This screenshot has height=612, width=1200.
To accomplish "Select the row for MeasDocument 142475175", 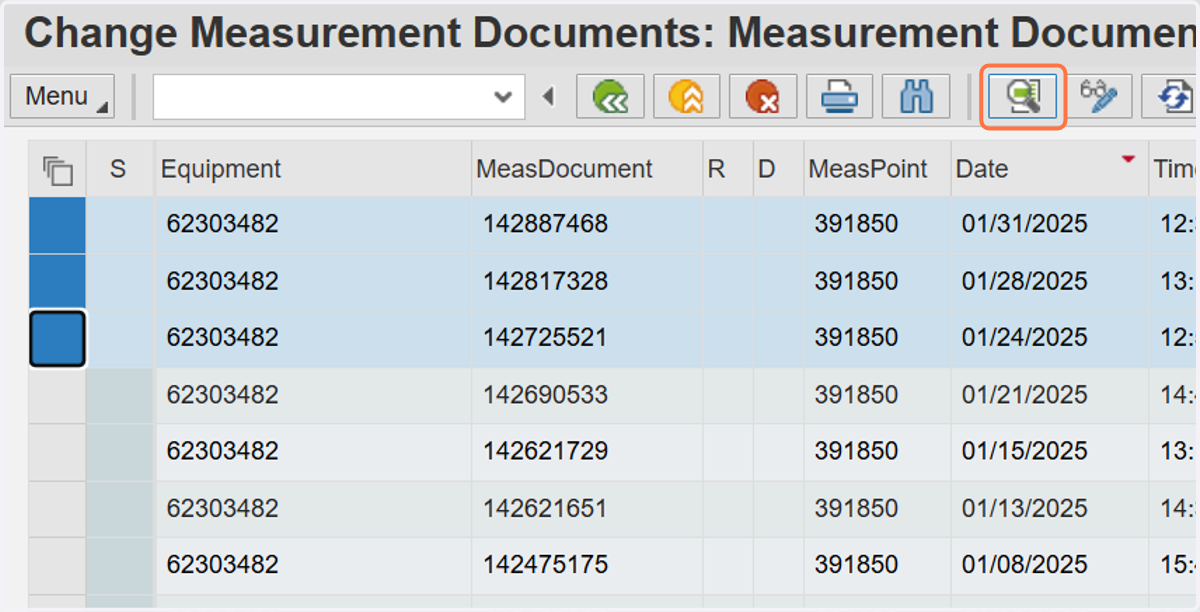I will click(57, 566).
